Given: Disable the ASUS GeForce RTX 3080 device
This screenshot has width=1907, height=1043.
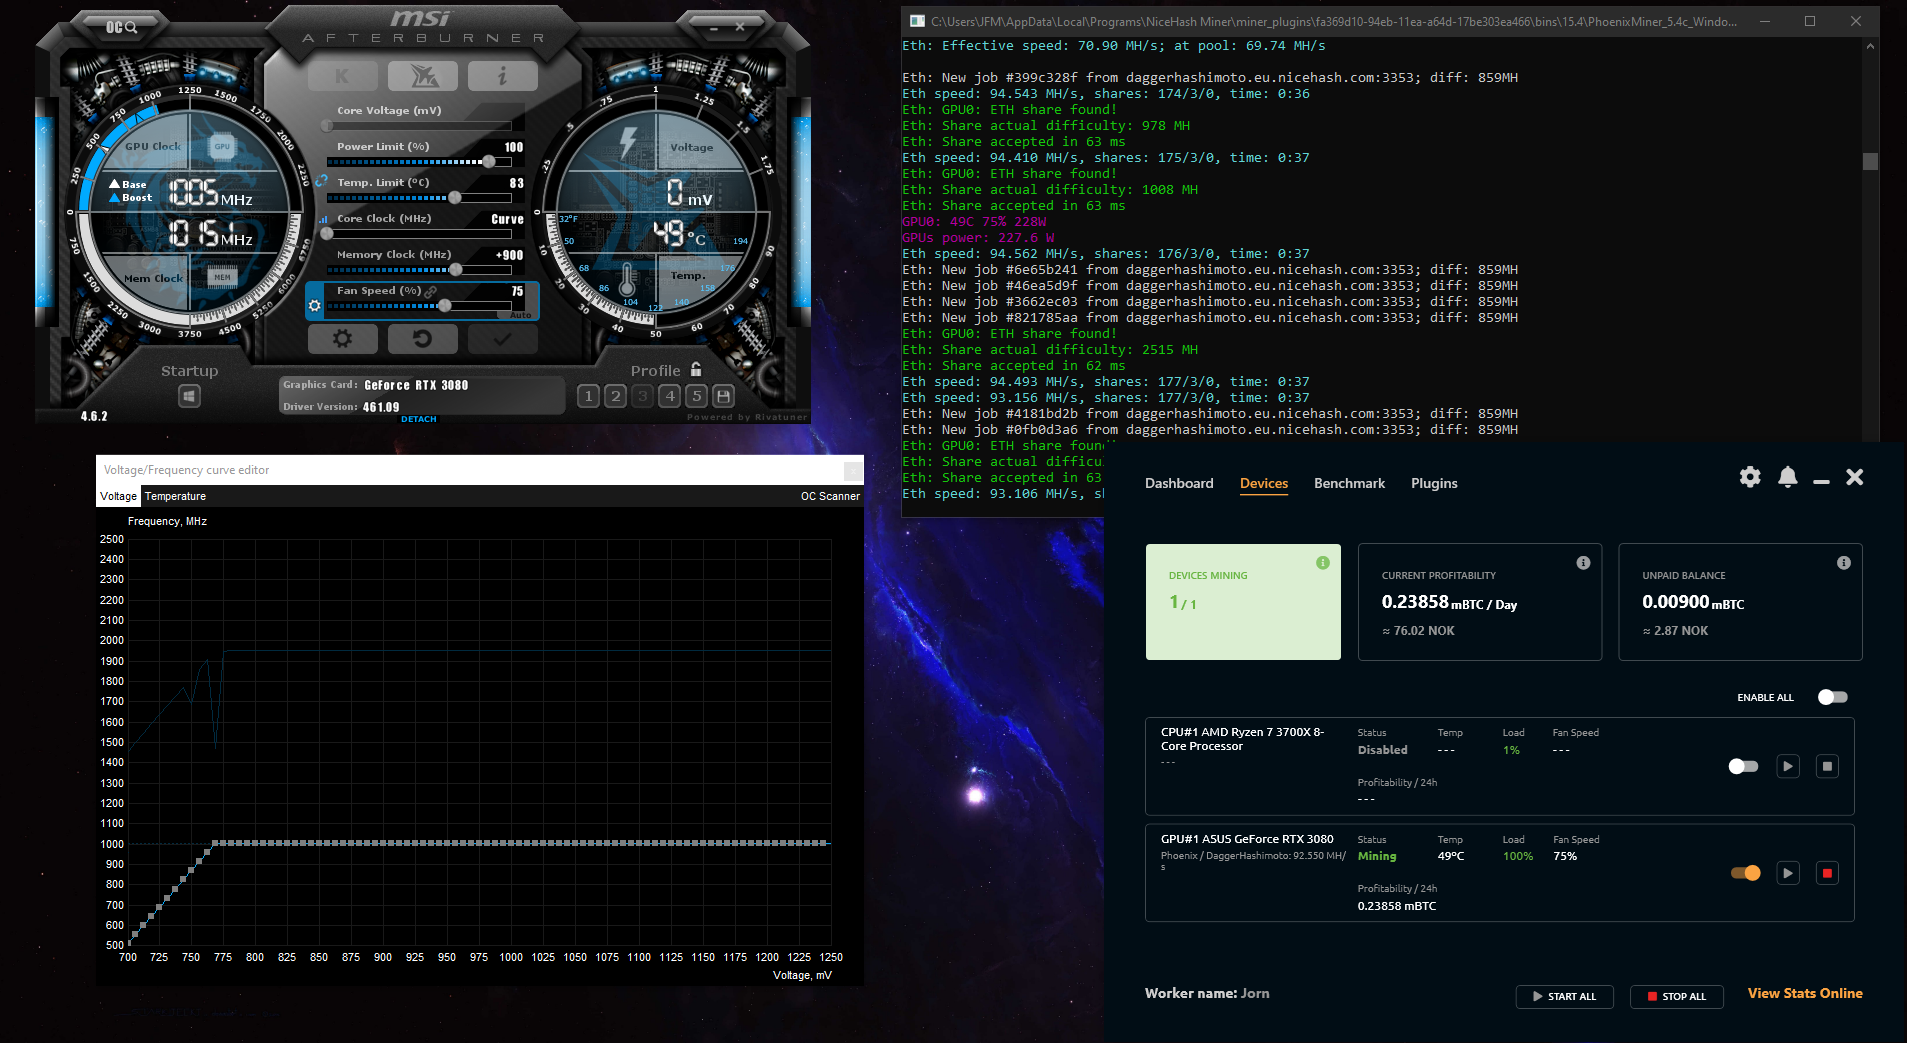Looking at the screenshot, I should pyautogui.click(x=1746, y=873).
